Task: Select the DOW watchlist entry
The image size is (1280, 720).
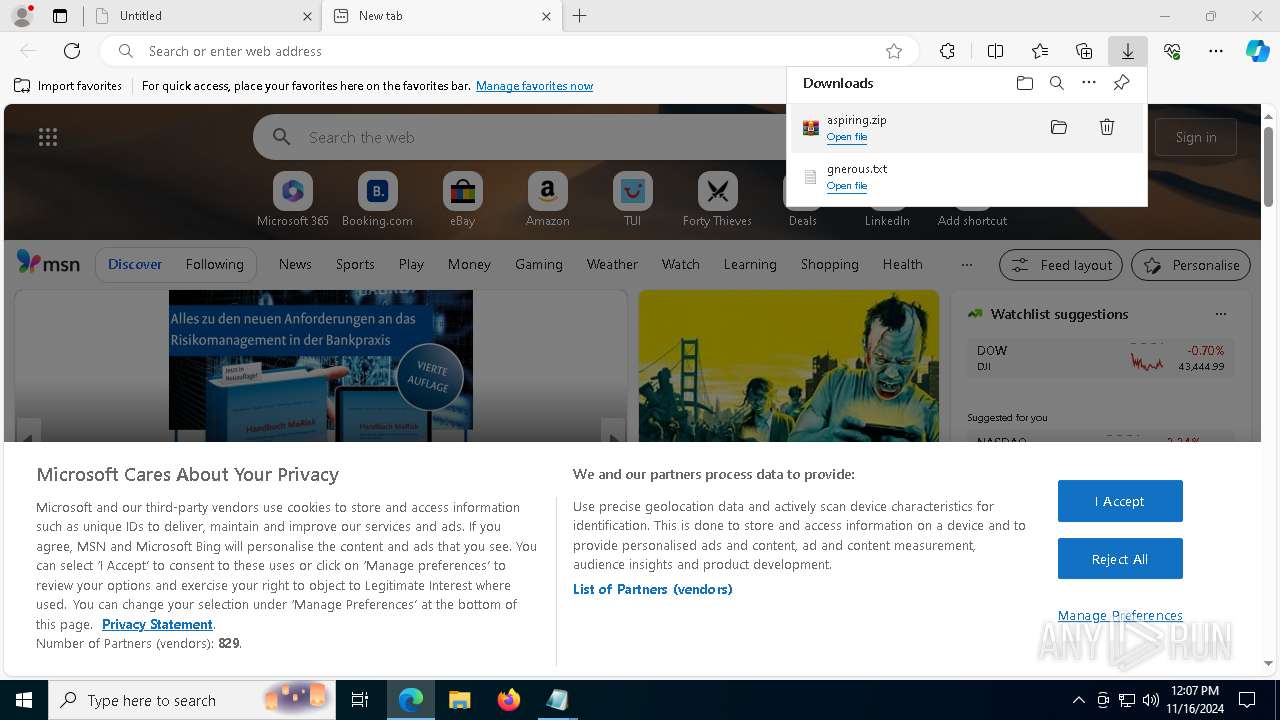Action: 1100,358
